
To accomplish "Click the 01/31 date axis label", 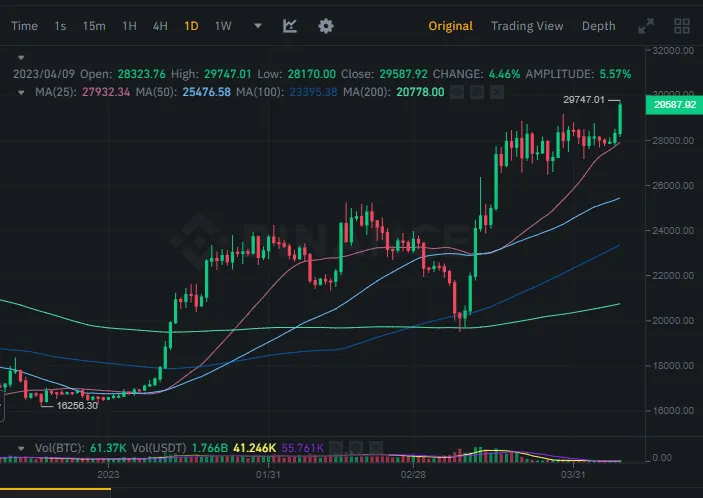I will [268, 474].
